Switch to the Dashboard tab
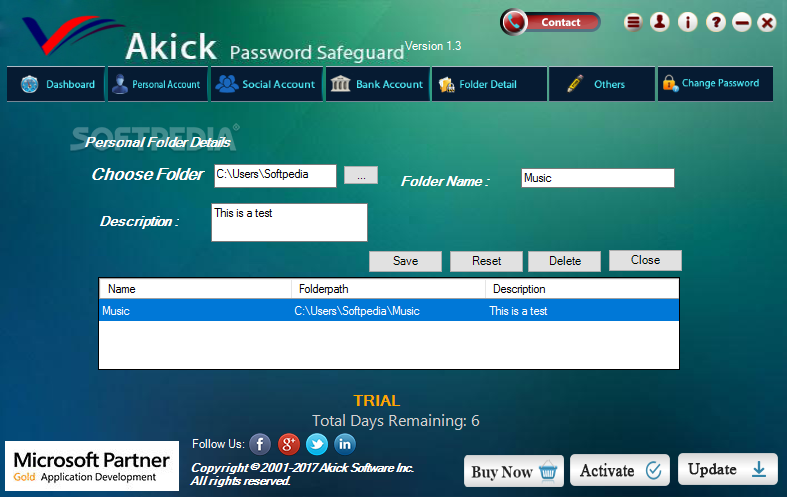Screen dimensions: 787x497 56,84
